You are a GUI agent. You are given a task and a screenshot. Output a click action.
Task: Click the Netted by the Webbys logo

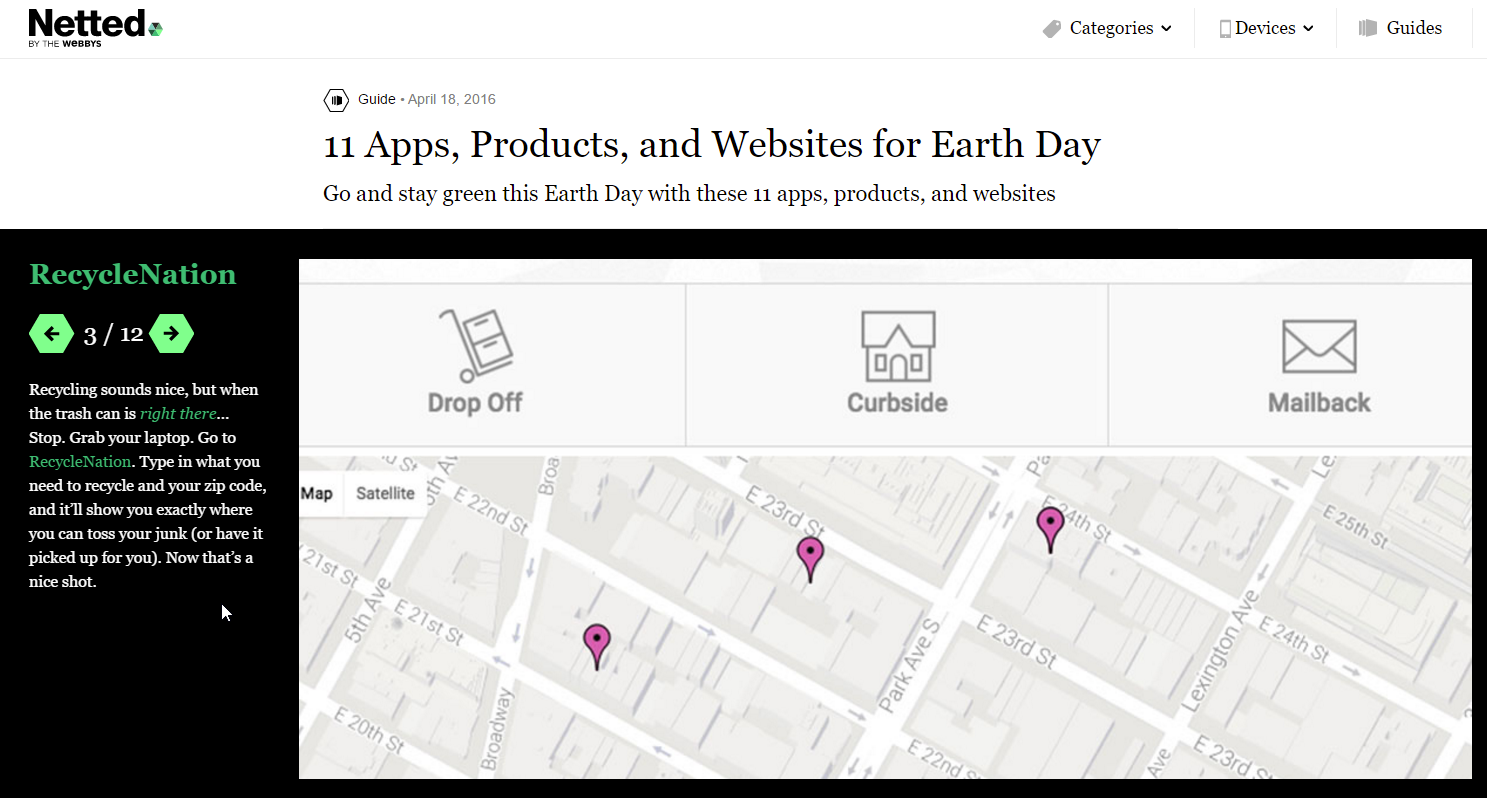pyautogui.click(x=95, y=28)
